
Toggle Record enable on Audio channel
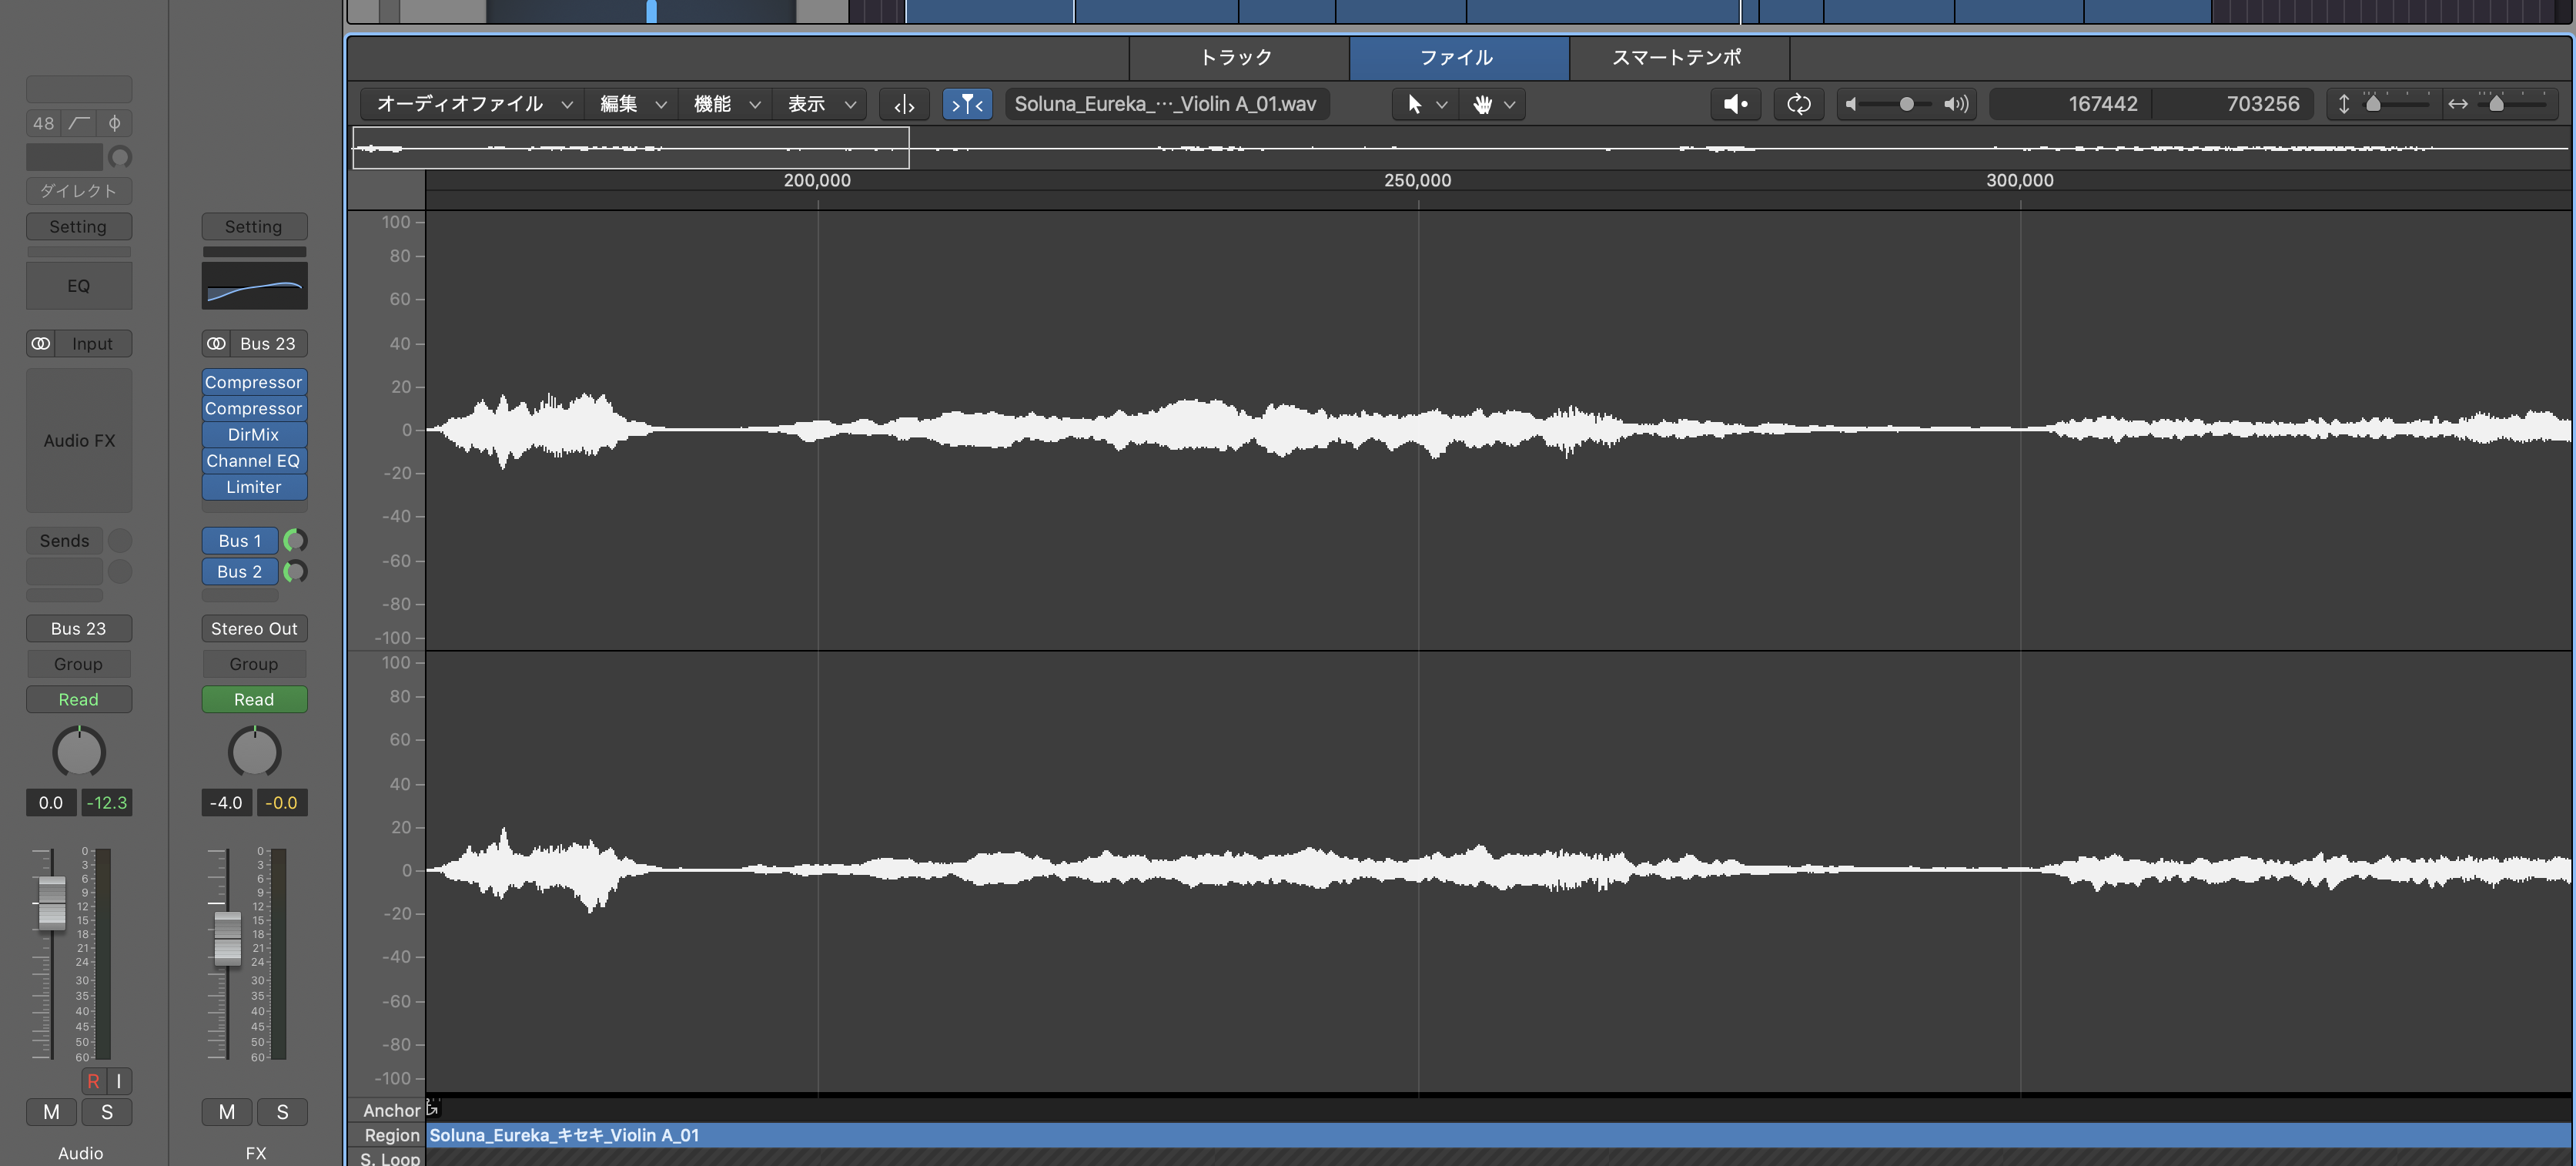coord(93,1081)
